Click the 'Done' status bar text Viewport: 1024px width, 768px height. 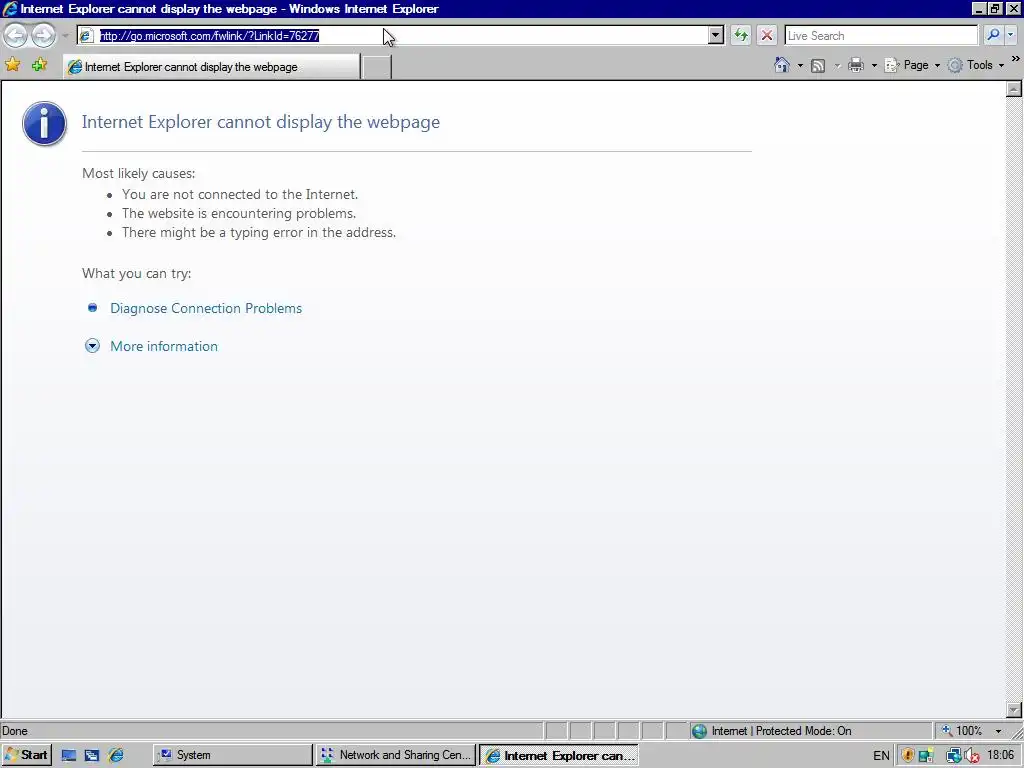click(x=14, y=731)
